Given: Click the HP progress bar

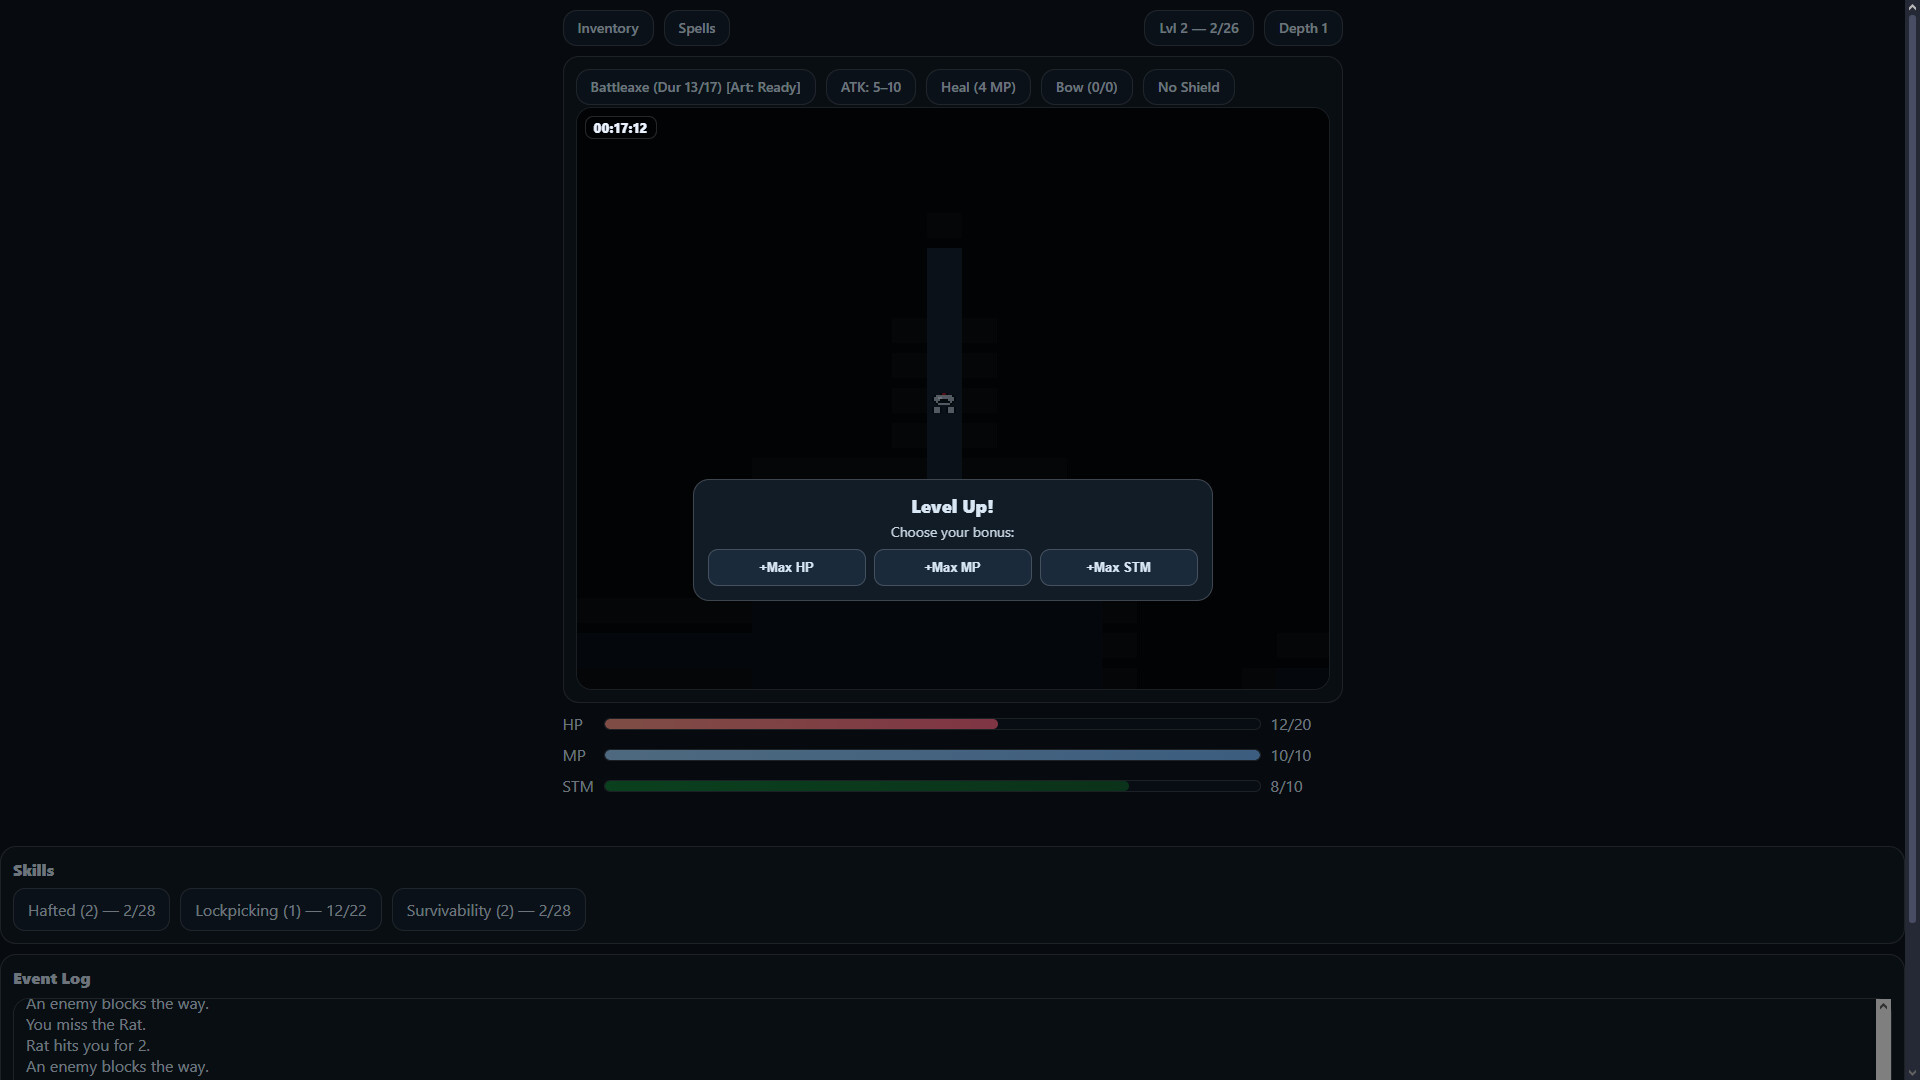Looking at the screenshot, I should point(930,723).
